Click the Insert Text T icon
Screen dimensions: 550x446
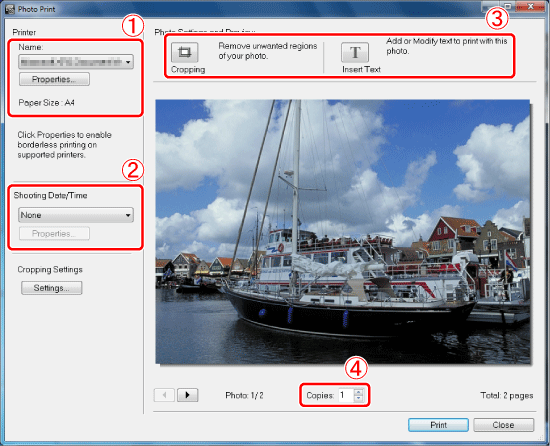tap(355, 52)
